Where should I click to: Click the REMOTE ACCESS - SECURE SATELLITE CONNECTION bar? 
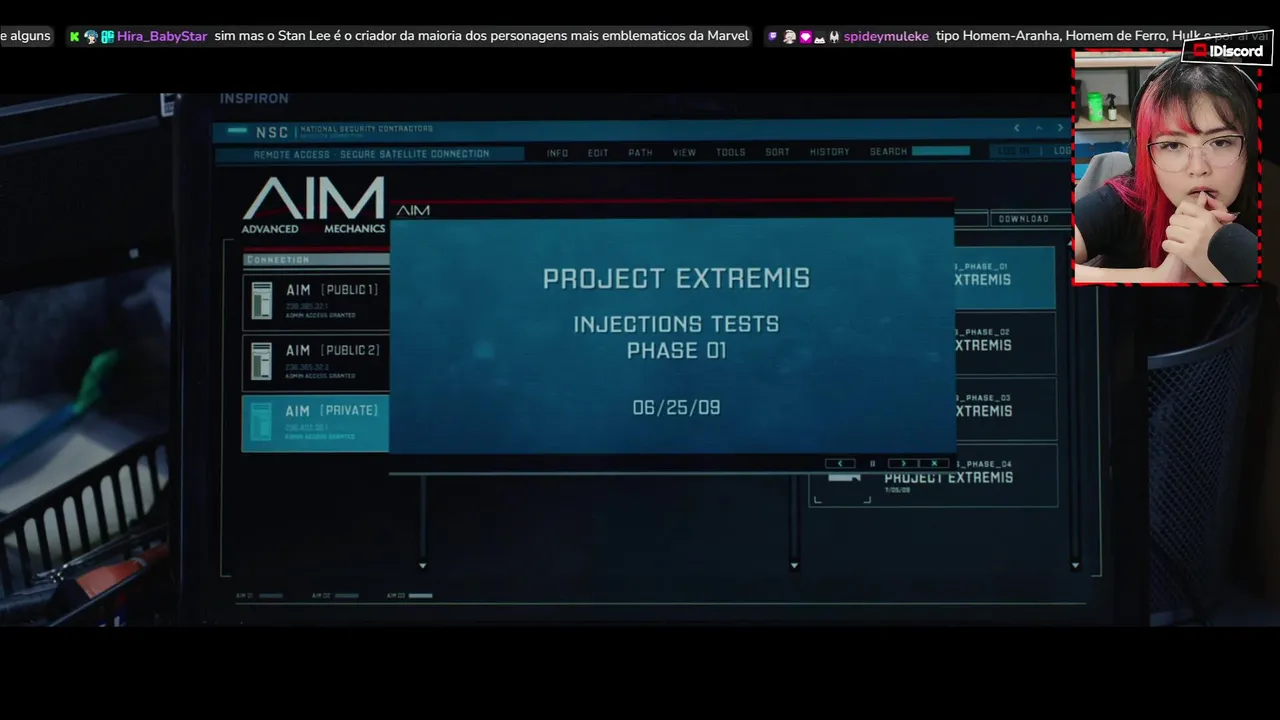[370, 154]
